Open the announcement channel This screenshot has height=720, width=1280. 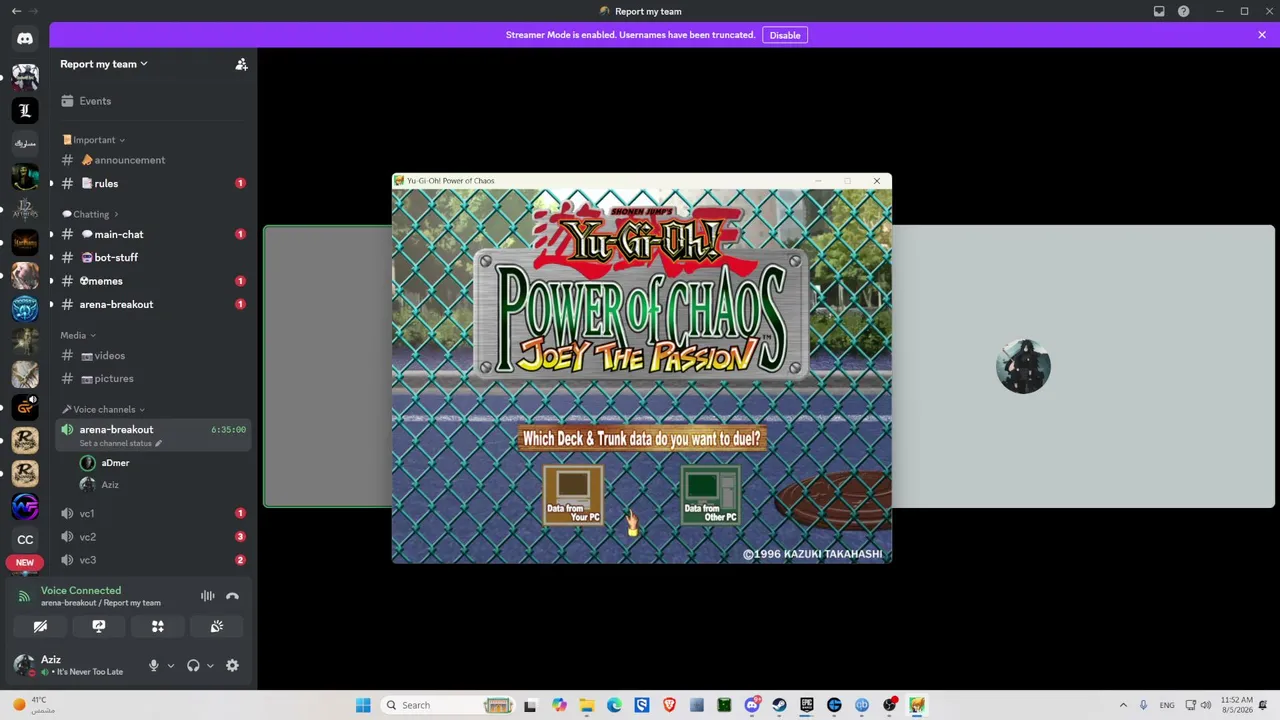[x=152, y=160]
